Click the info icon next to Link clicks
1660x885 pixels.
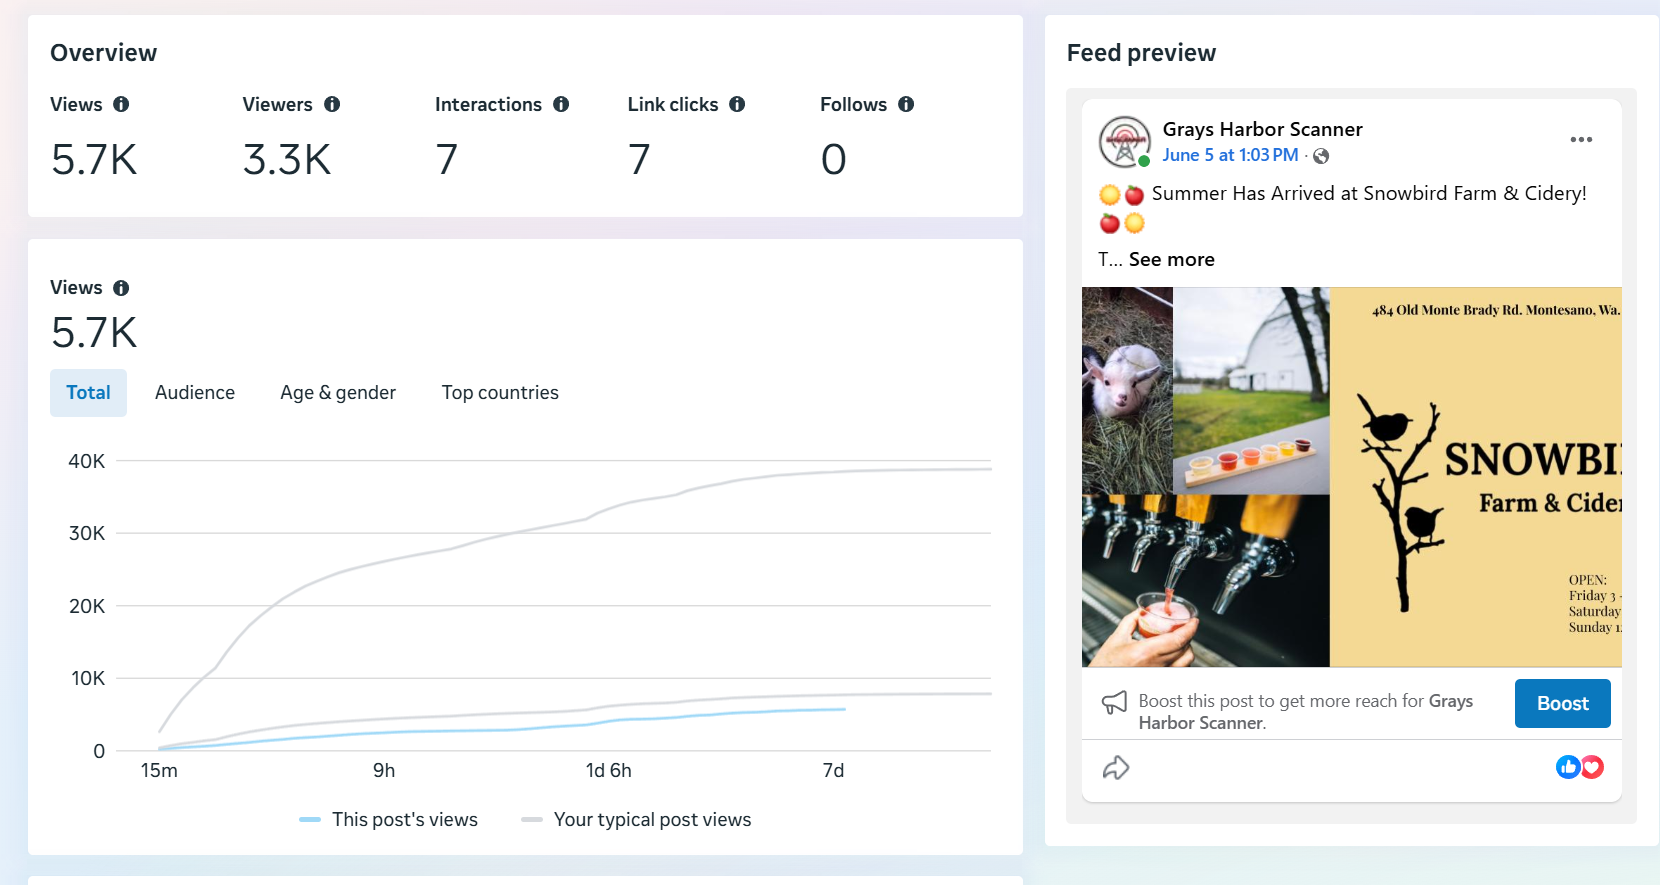point(737,104)
